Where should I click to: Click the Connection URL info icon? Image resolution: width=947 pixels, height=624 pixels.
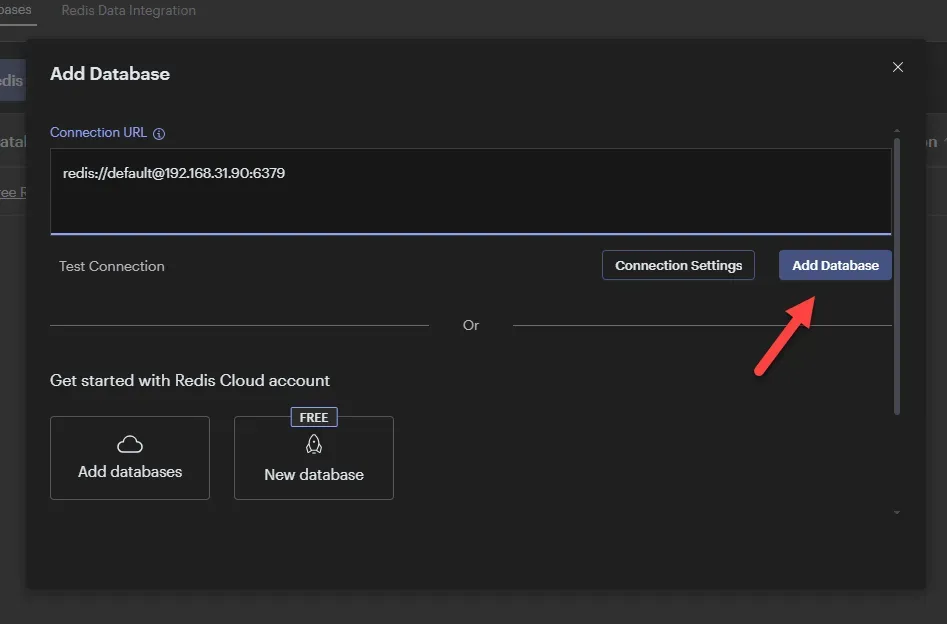click(159, 133)
